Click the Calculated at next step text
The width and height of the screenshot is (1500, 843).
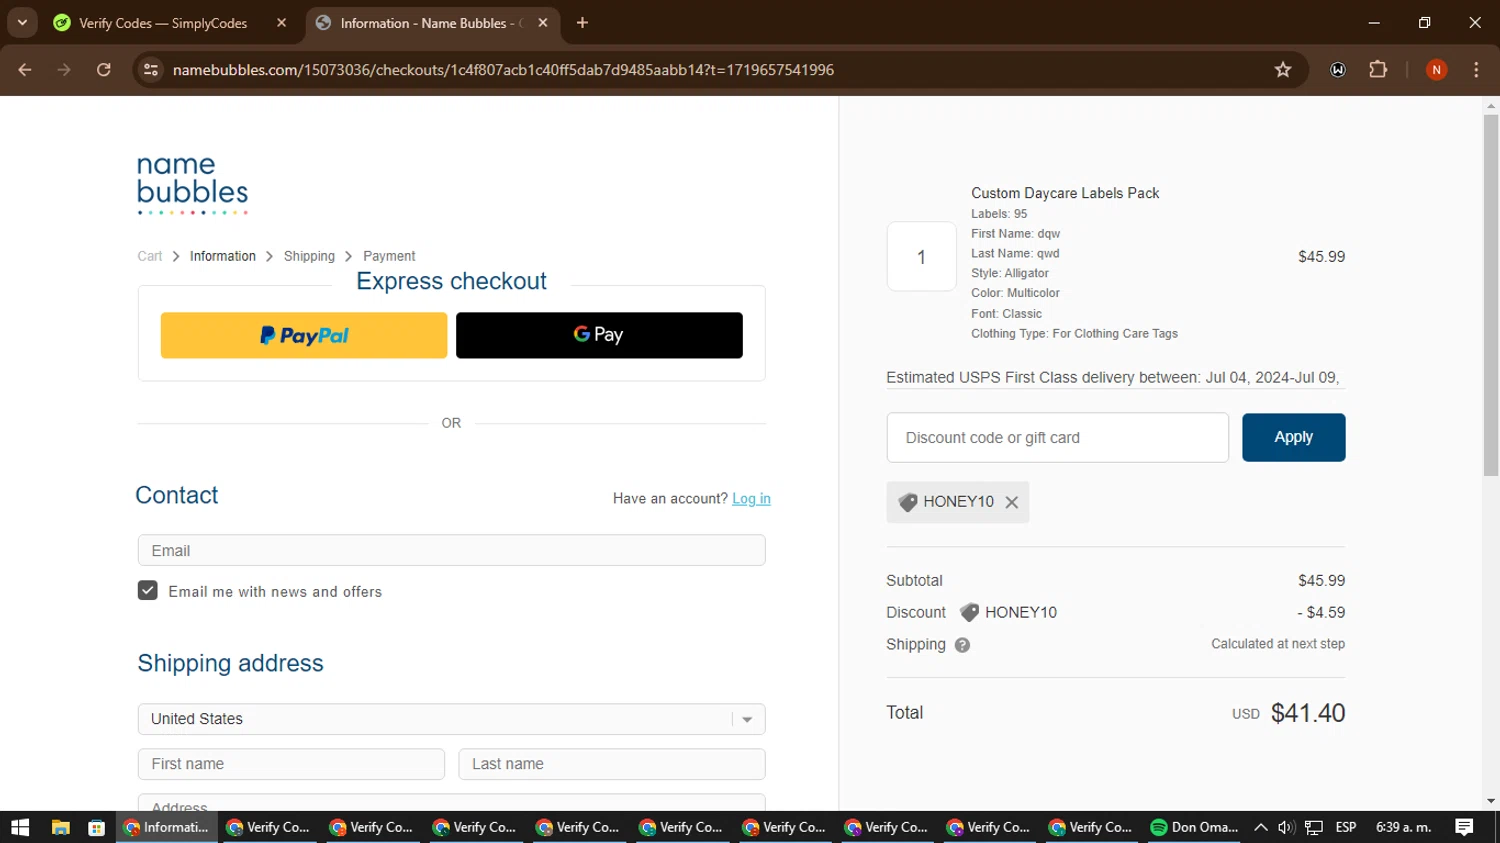pyautogui.click(x=1278, y=644)
